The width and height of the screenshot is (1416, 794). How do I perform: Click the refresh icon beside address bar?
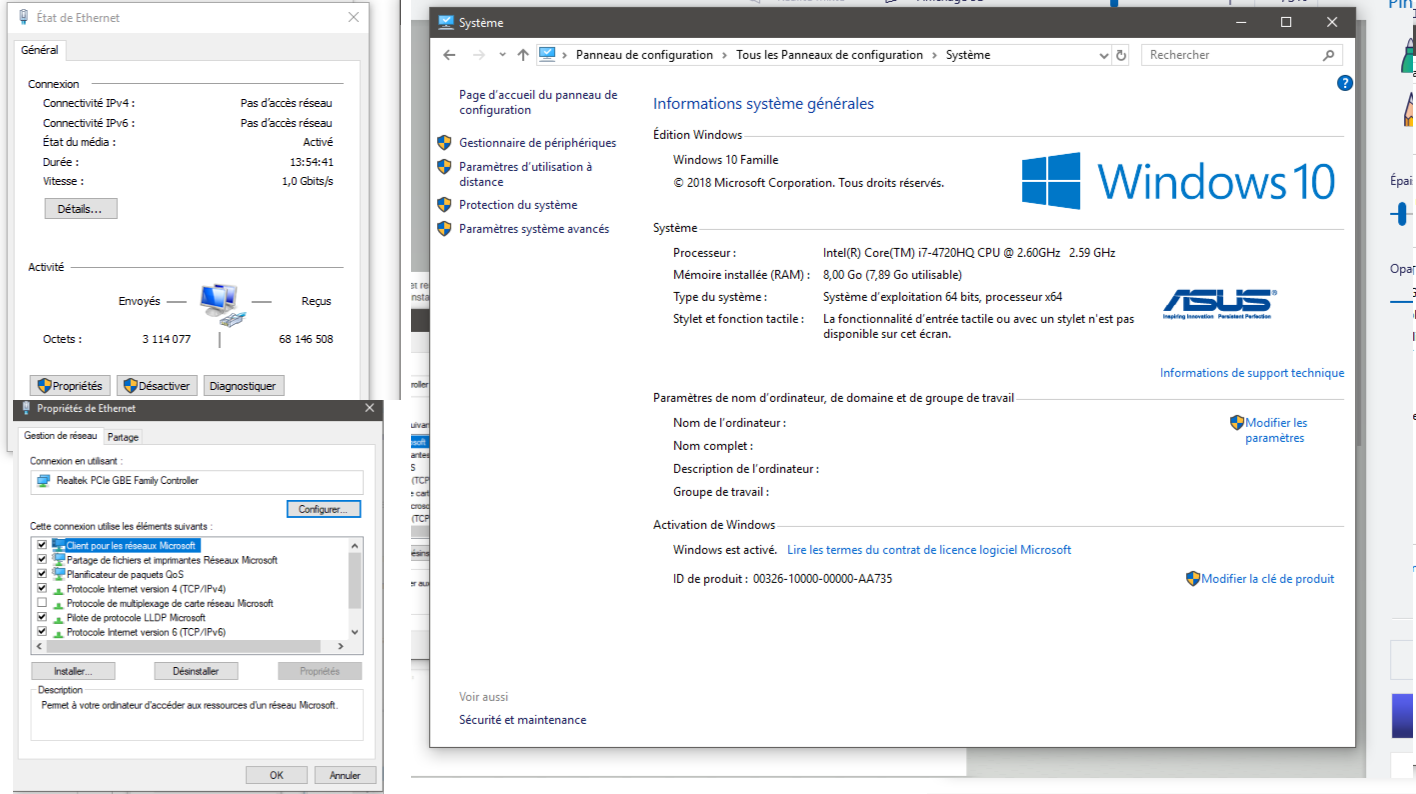coord(1121,55)
